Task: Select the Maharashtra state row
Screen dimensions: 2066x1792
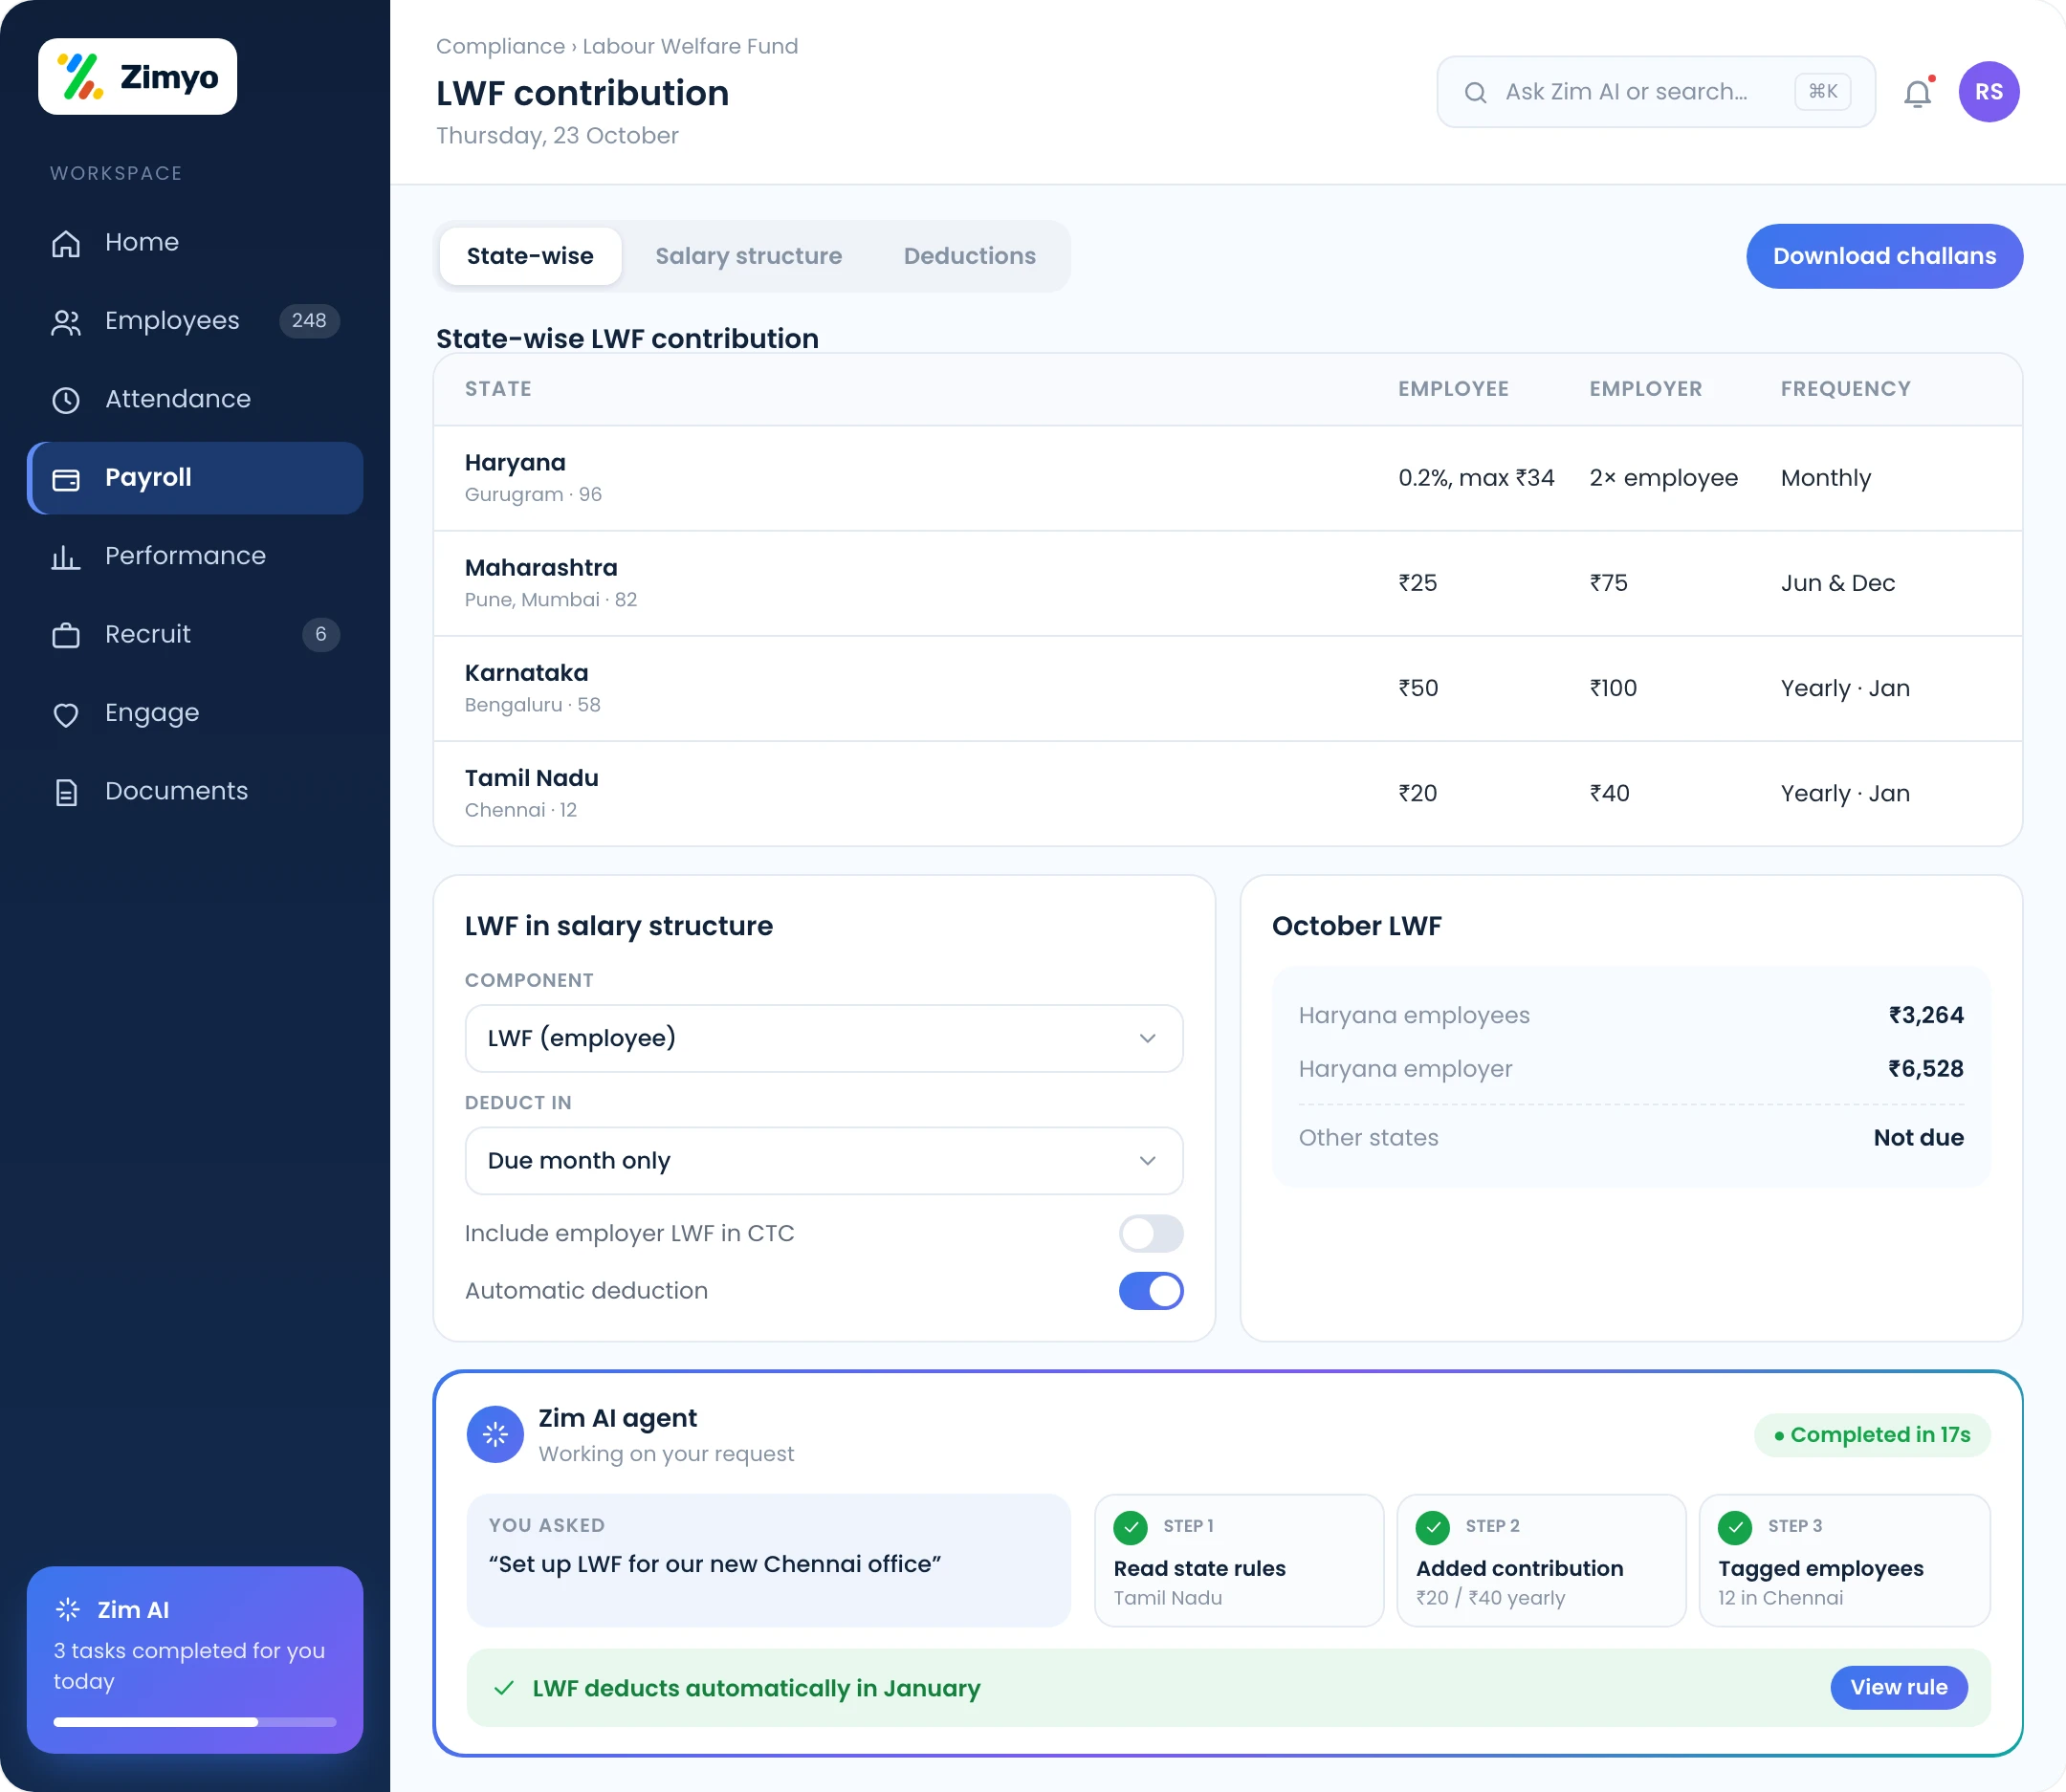Action: point(1227,584)
